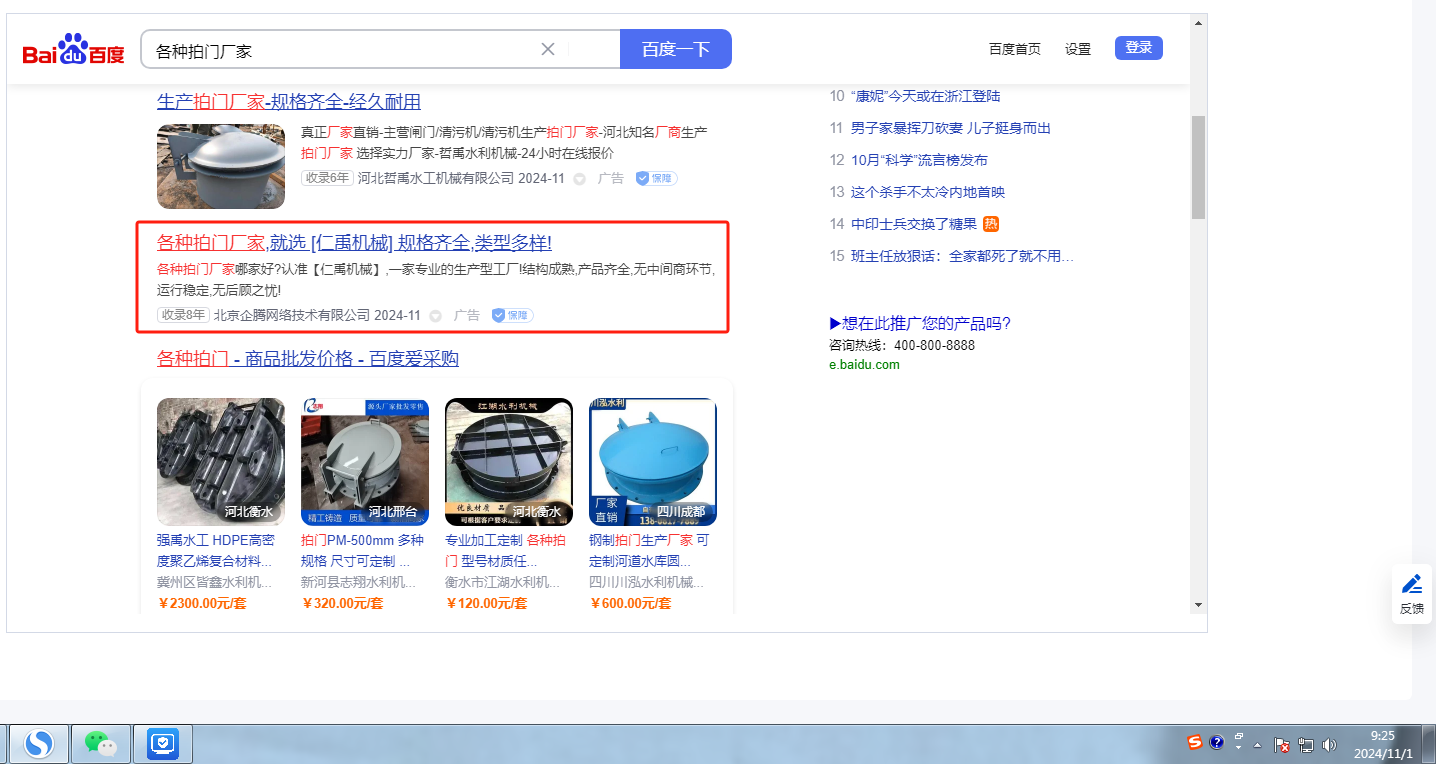This screenshot has width=1436, height=764.
Task: Click the e.baidu.com link
Action: coord(864,365)
